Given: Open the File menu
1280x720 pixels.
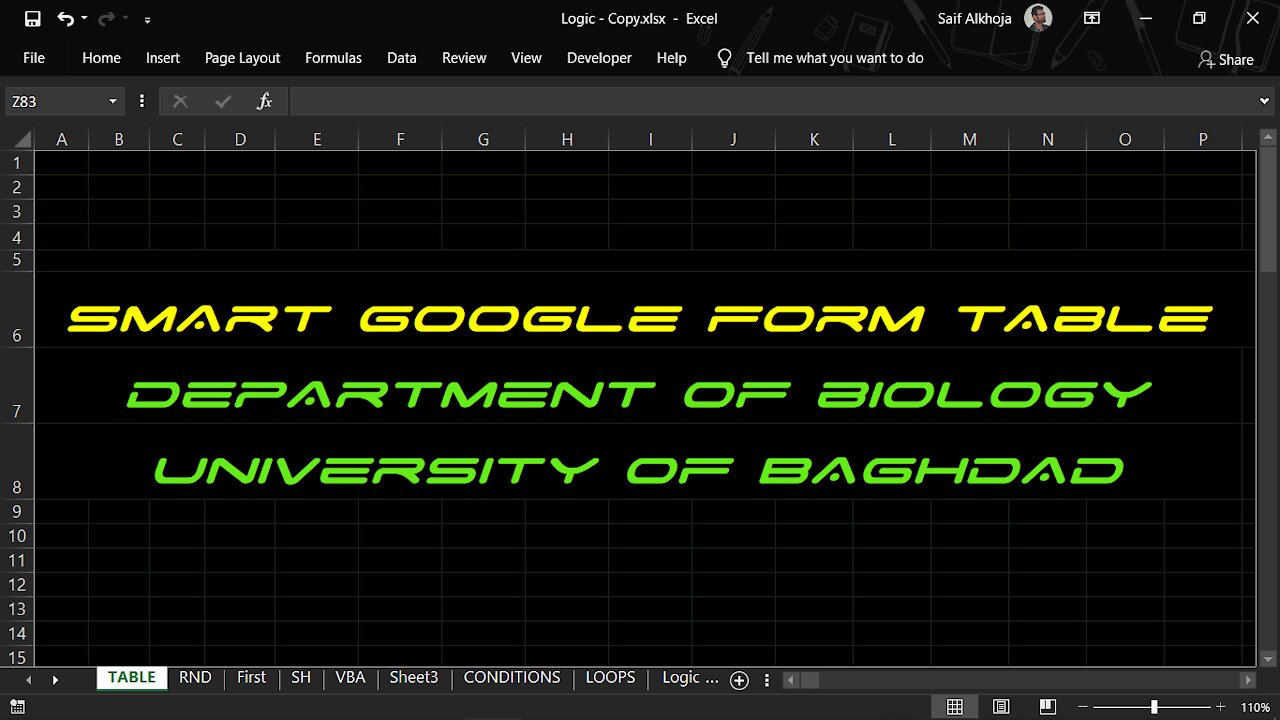Looking at the screenshot, I should (x=34, y=58).
